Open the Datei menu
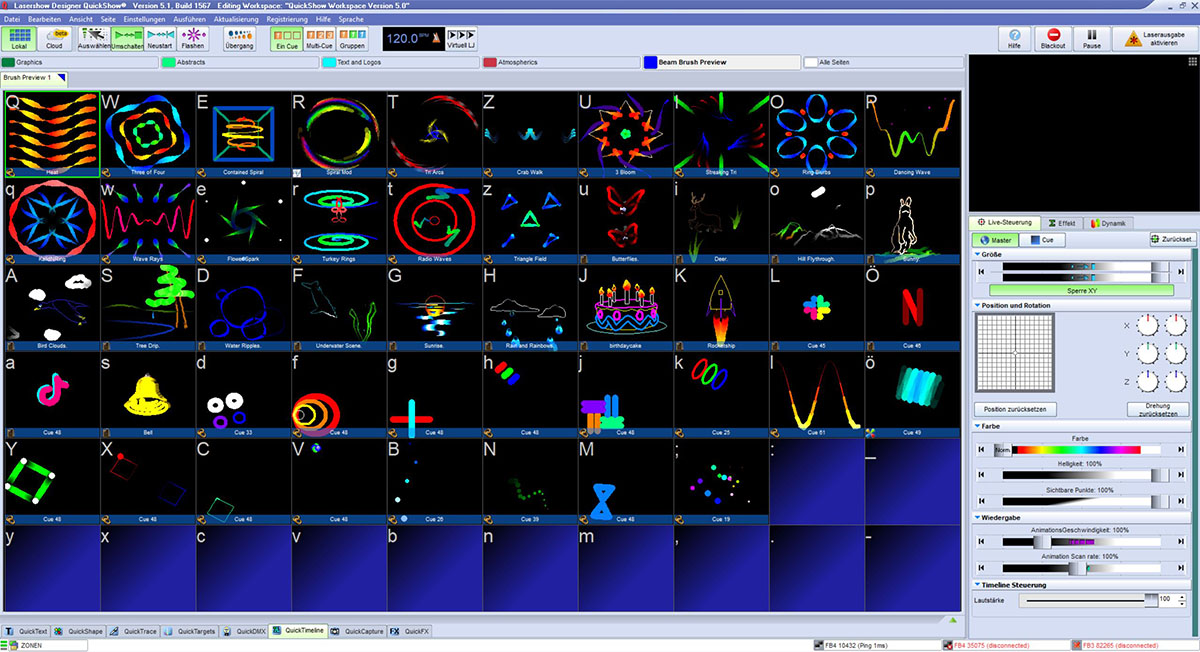Viewport: 1200px width, 652px height. [12, 19]
